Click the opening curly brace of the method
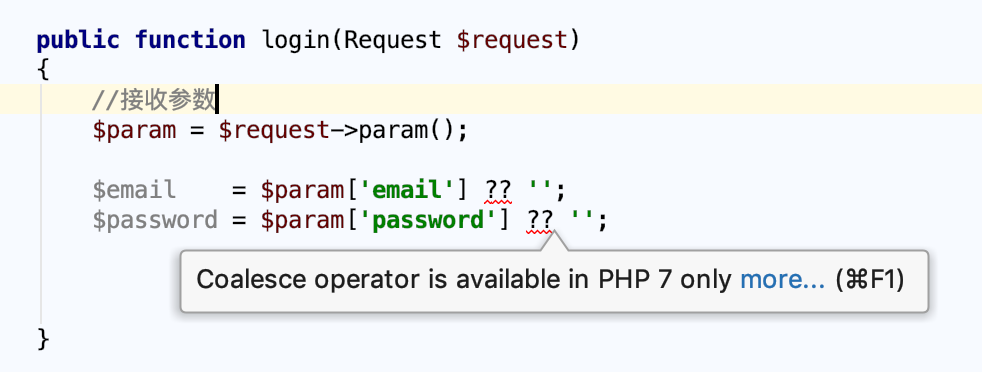 43,70
